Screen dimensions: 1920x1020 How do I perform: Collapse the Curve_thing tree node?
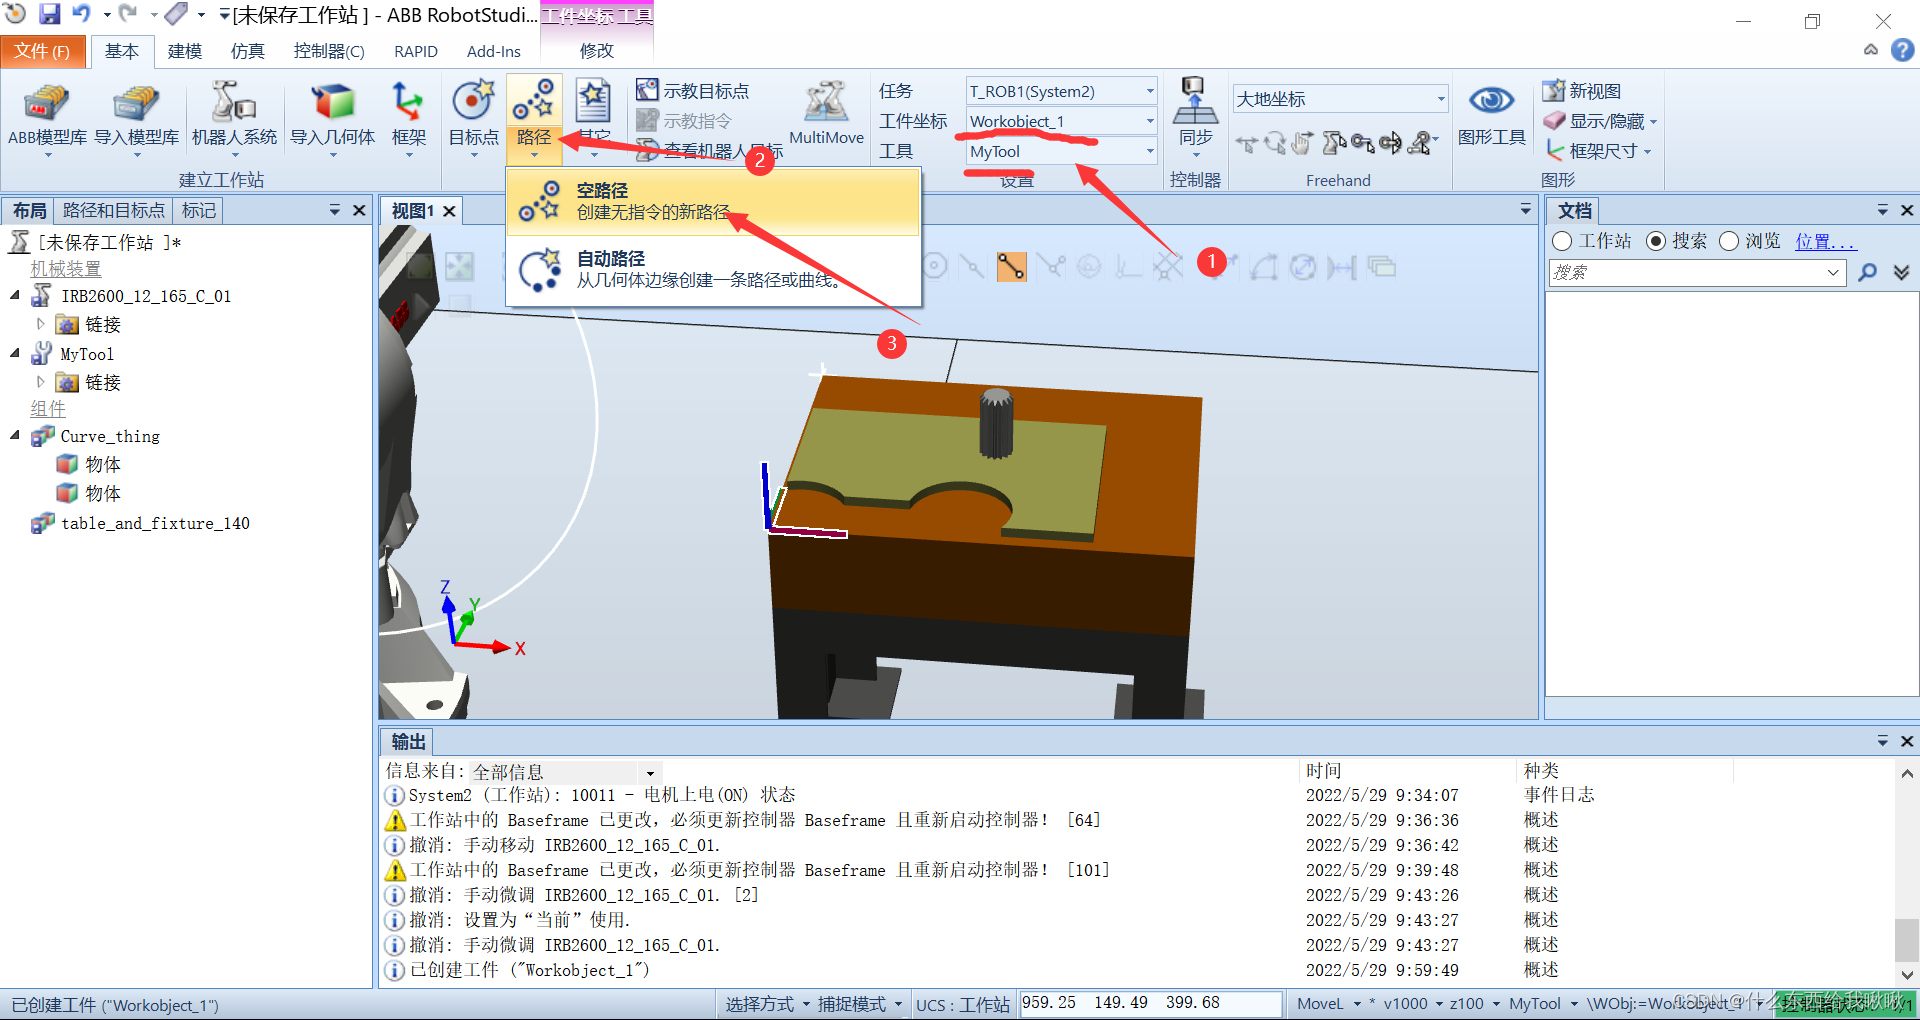coord(15,435)
